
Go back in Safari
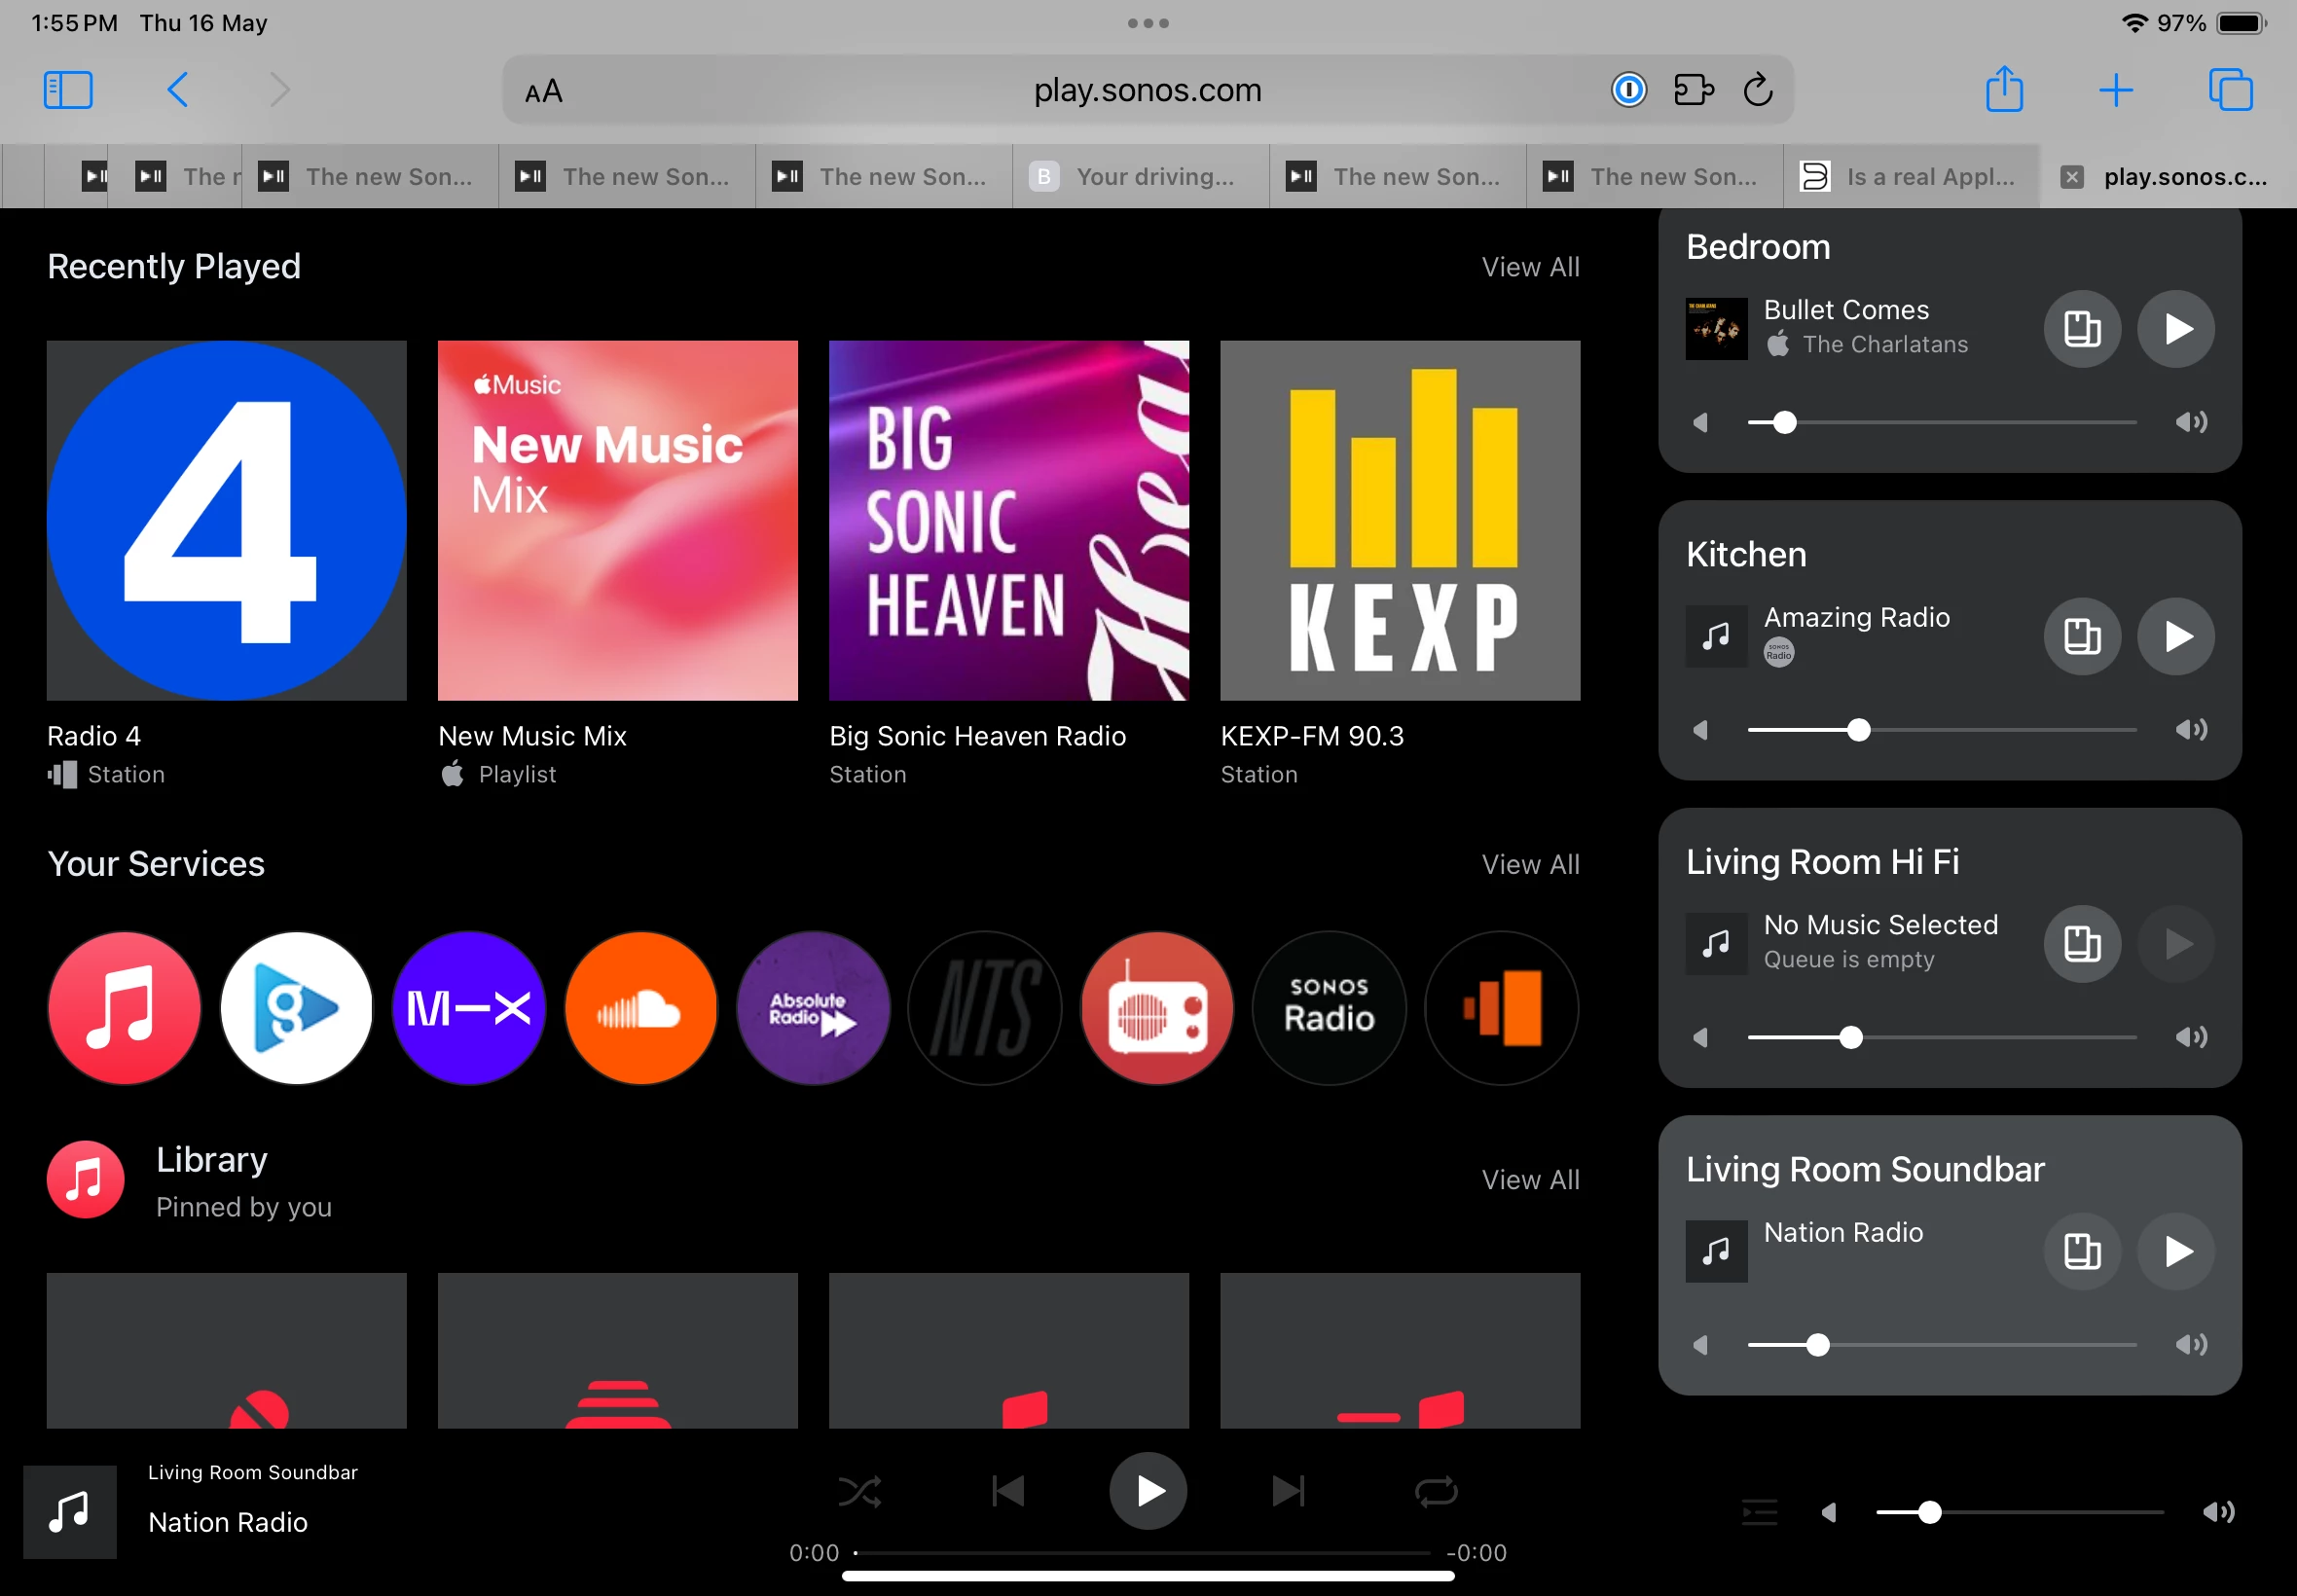pyautogui.click(x=177, y=90)
